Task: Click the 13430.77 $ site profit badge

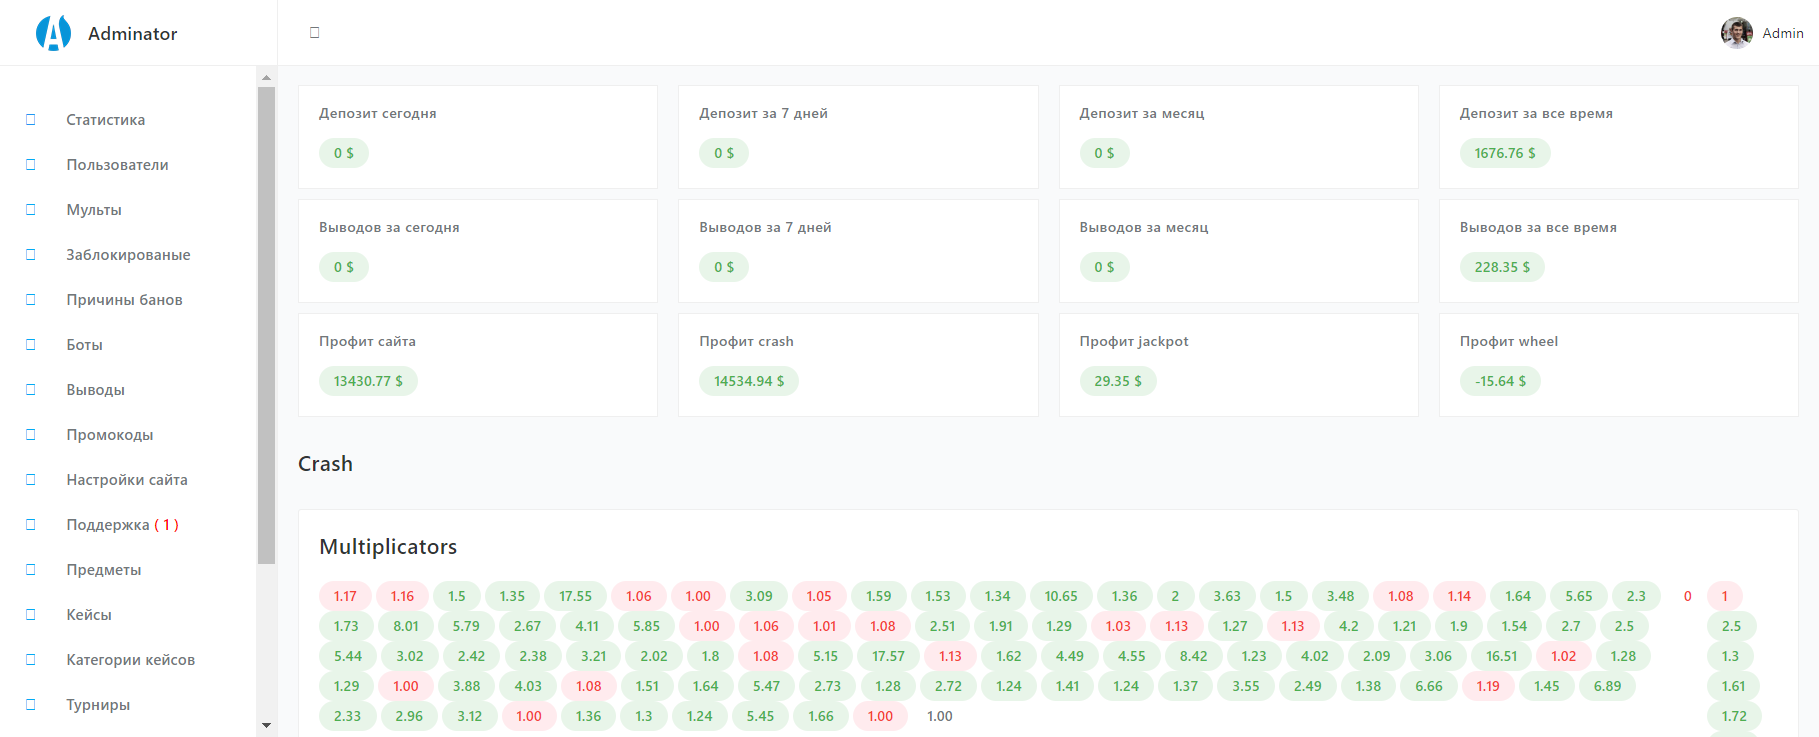Action: coord(368,381)
